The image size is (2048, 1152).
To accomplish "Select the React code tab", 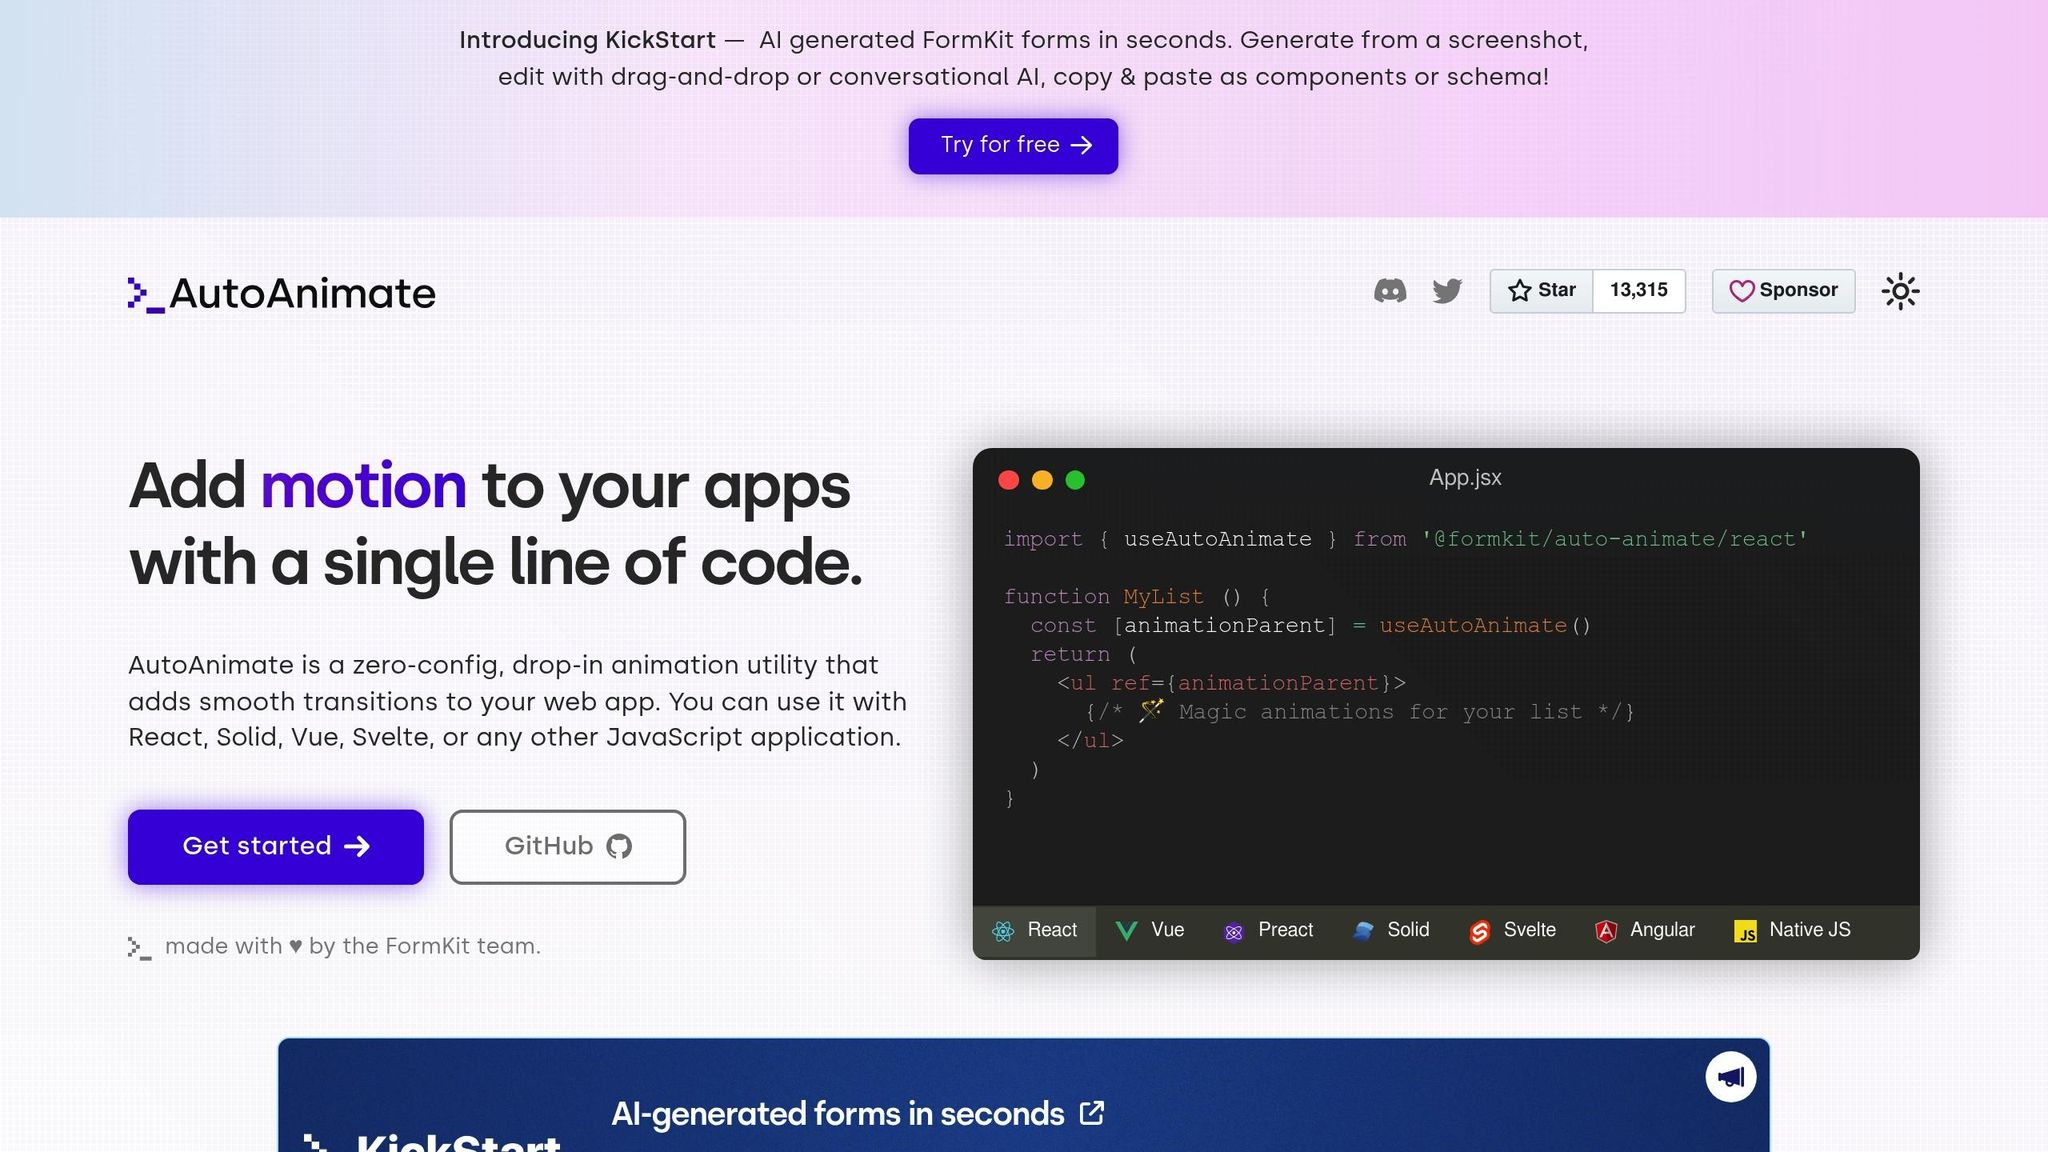I will (x=1035, y=931).
